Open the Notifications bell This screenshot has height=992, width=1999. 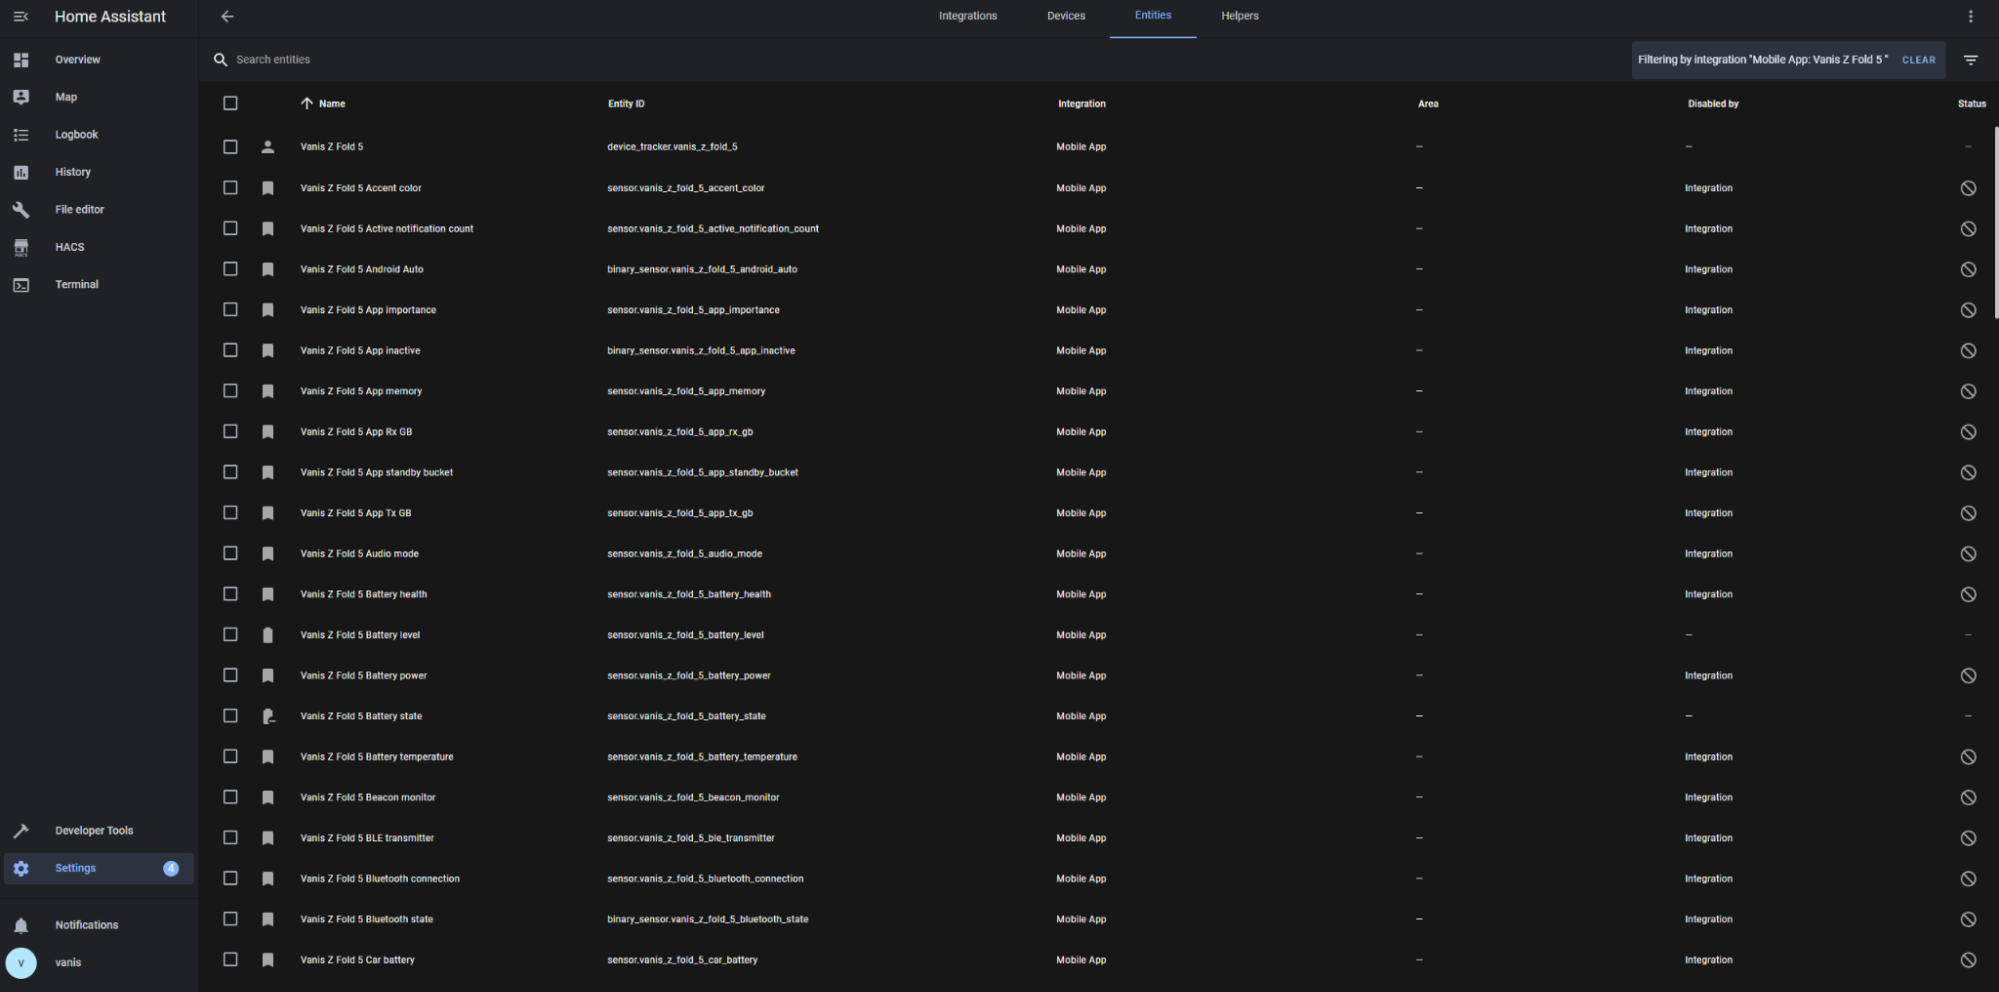pos(86,925)
